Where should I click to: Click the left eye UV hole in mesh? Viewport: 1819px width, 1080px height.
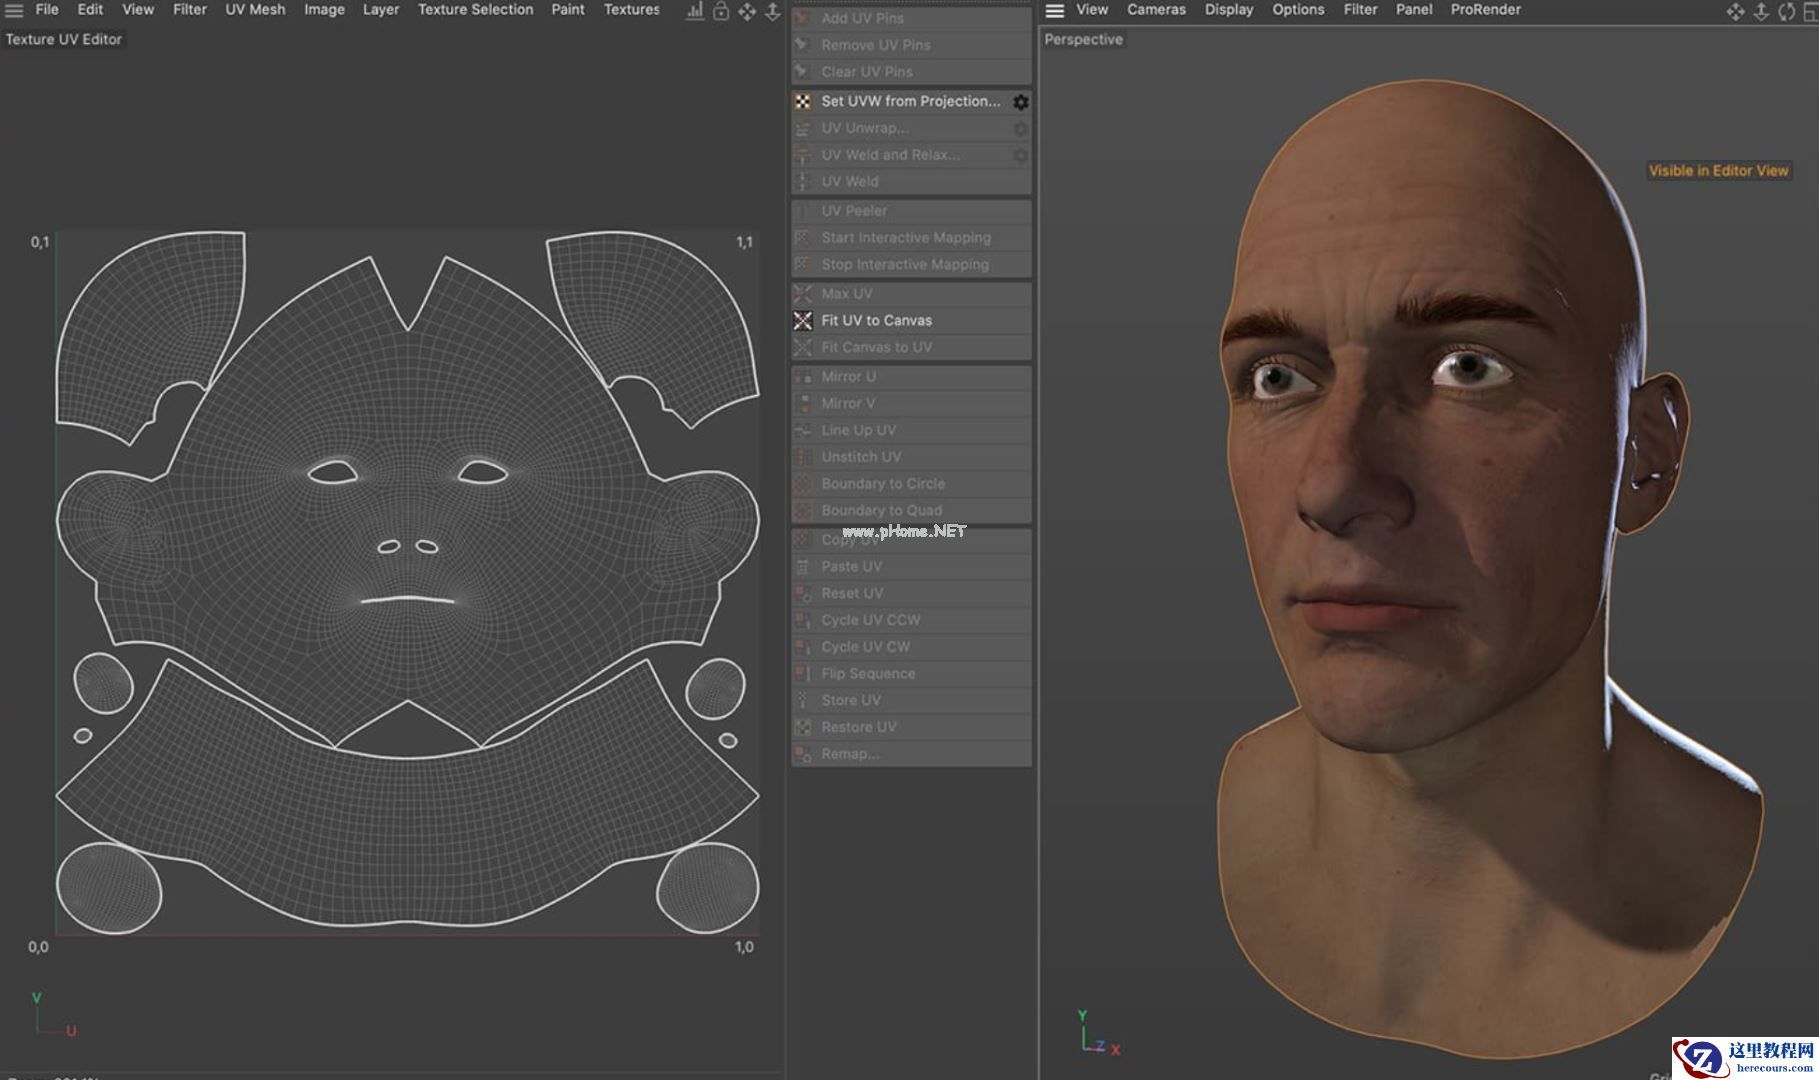coord(333,472)
